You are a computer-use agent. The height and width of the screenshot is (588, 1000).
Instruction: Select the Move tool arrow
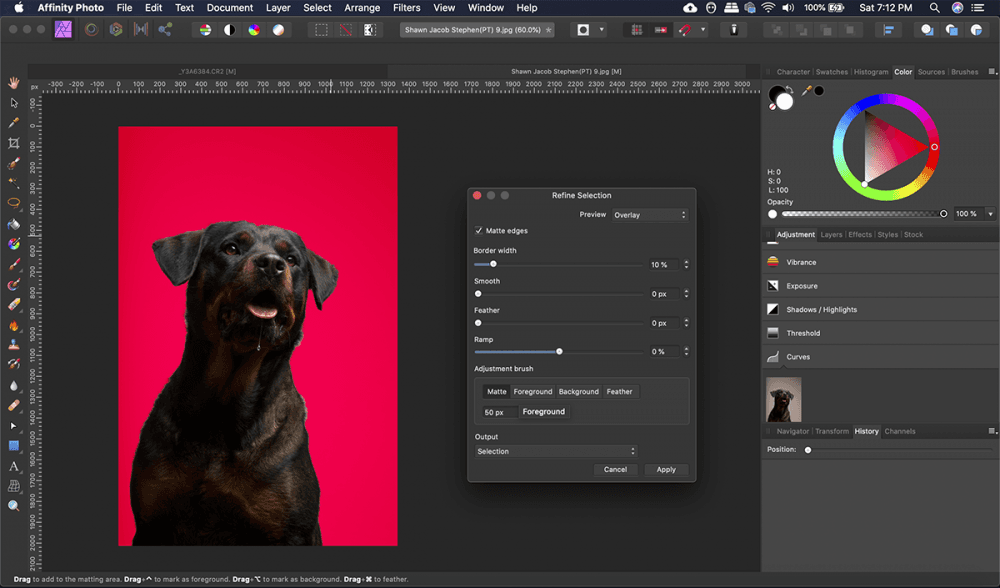14,102
